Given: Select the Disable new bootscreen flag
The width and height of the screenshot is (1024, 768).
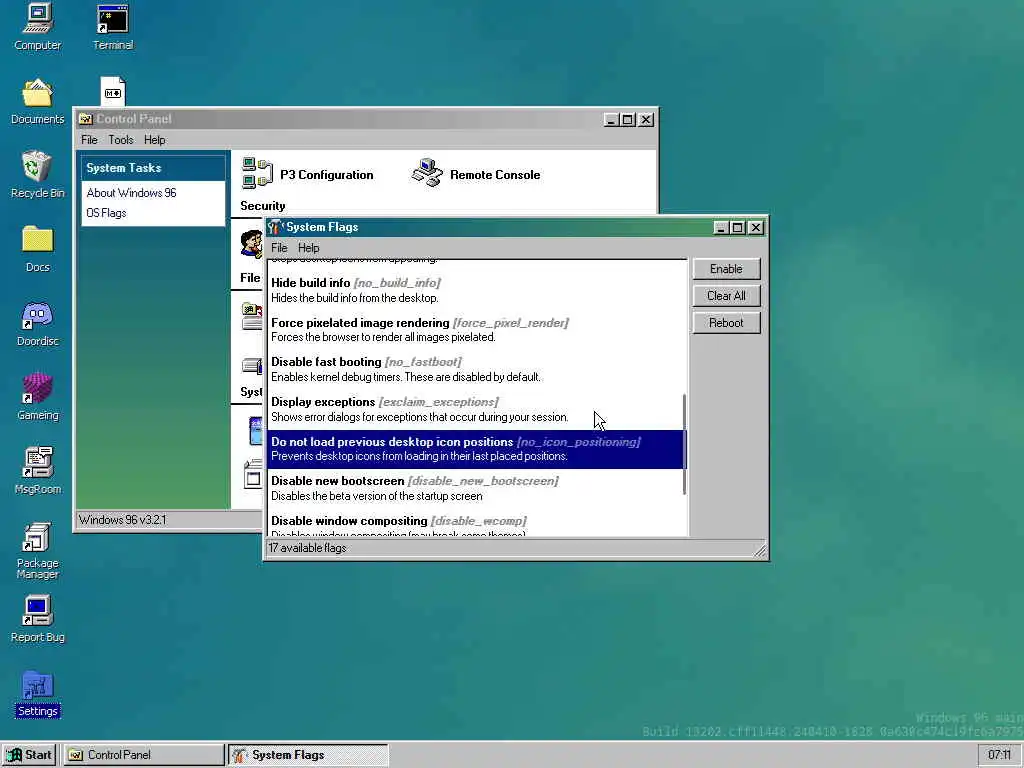Looking at the screenshot, I should pyautogui.click(x=475, y=488).
